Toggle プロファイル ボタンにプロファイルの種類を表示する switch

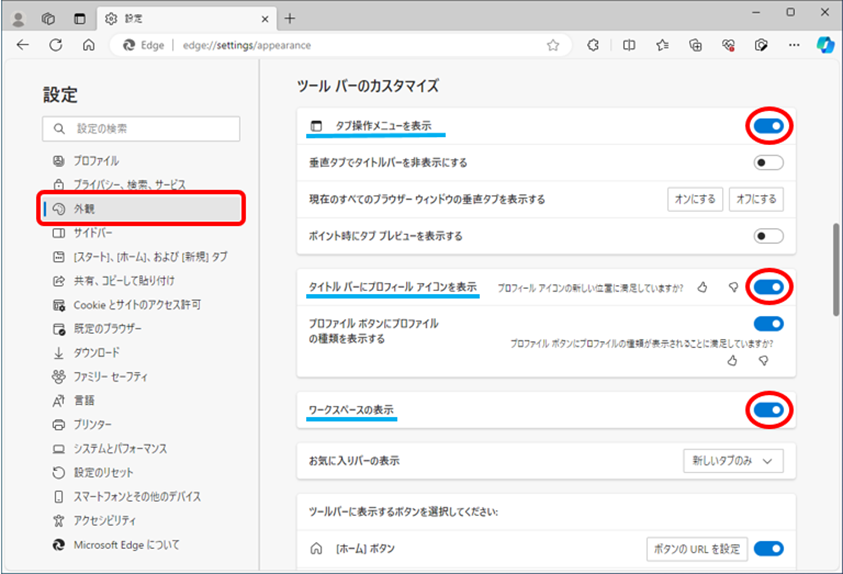tap(769, 324)
